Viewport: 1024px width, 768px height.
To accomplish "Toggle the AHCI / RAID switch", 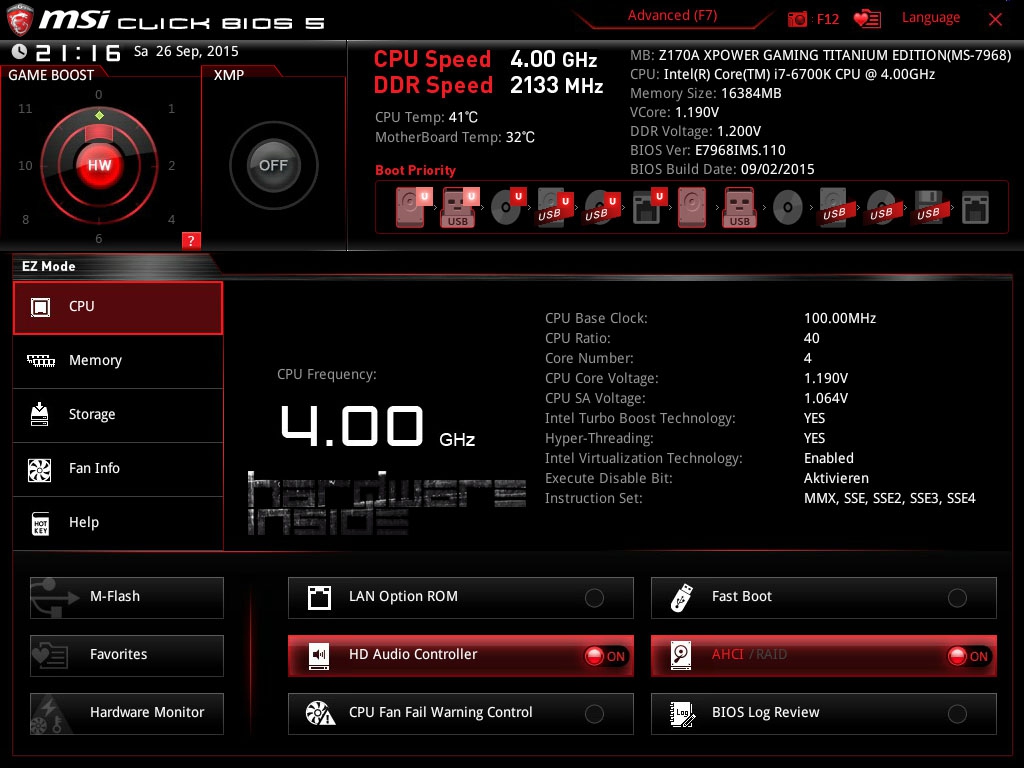I will (x=968, y=656).
